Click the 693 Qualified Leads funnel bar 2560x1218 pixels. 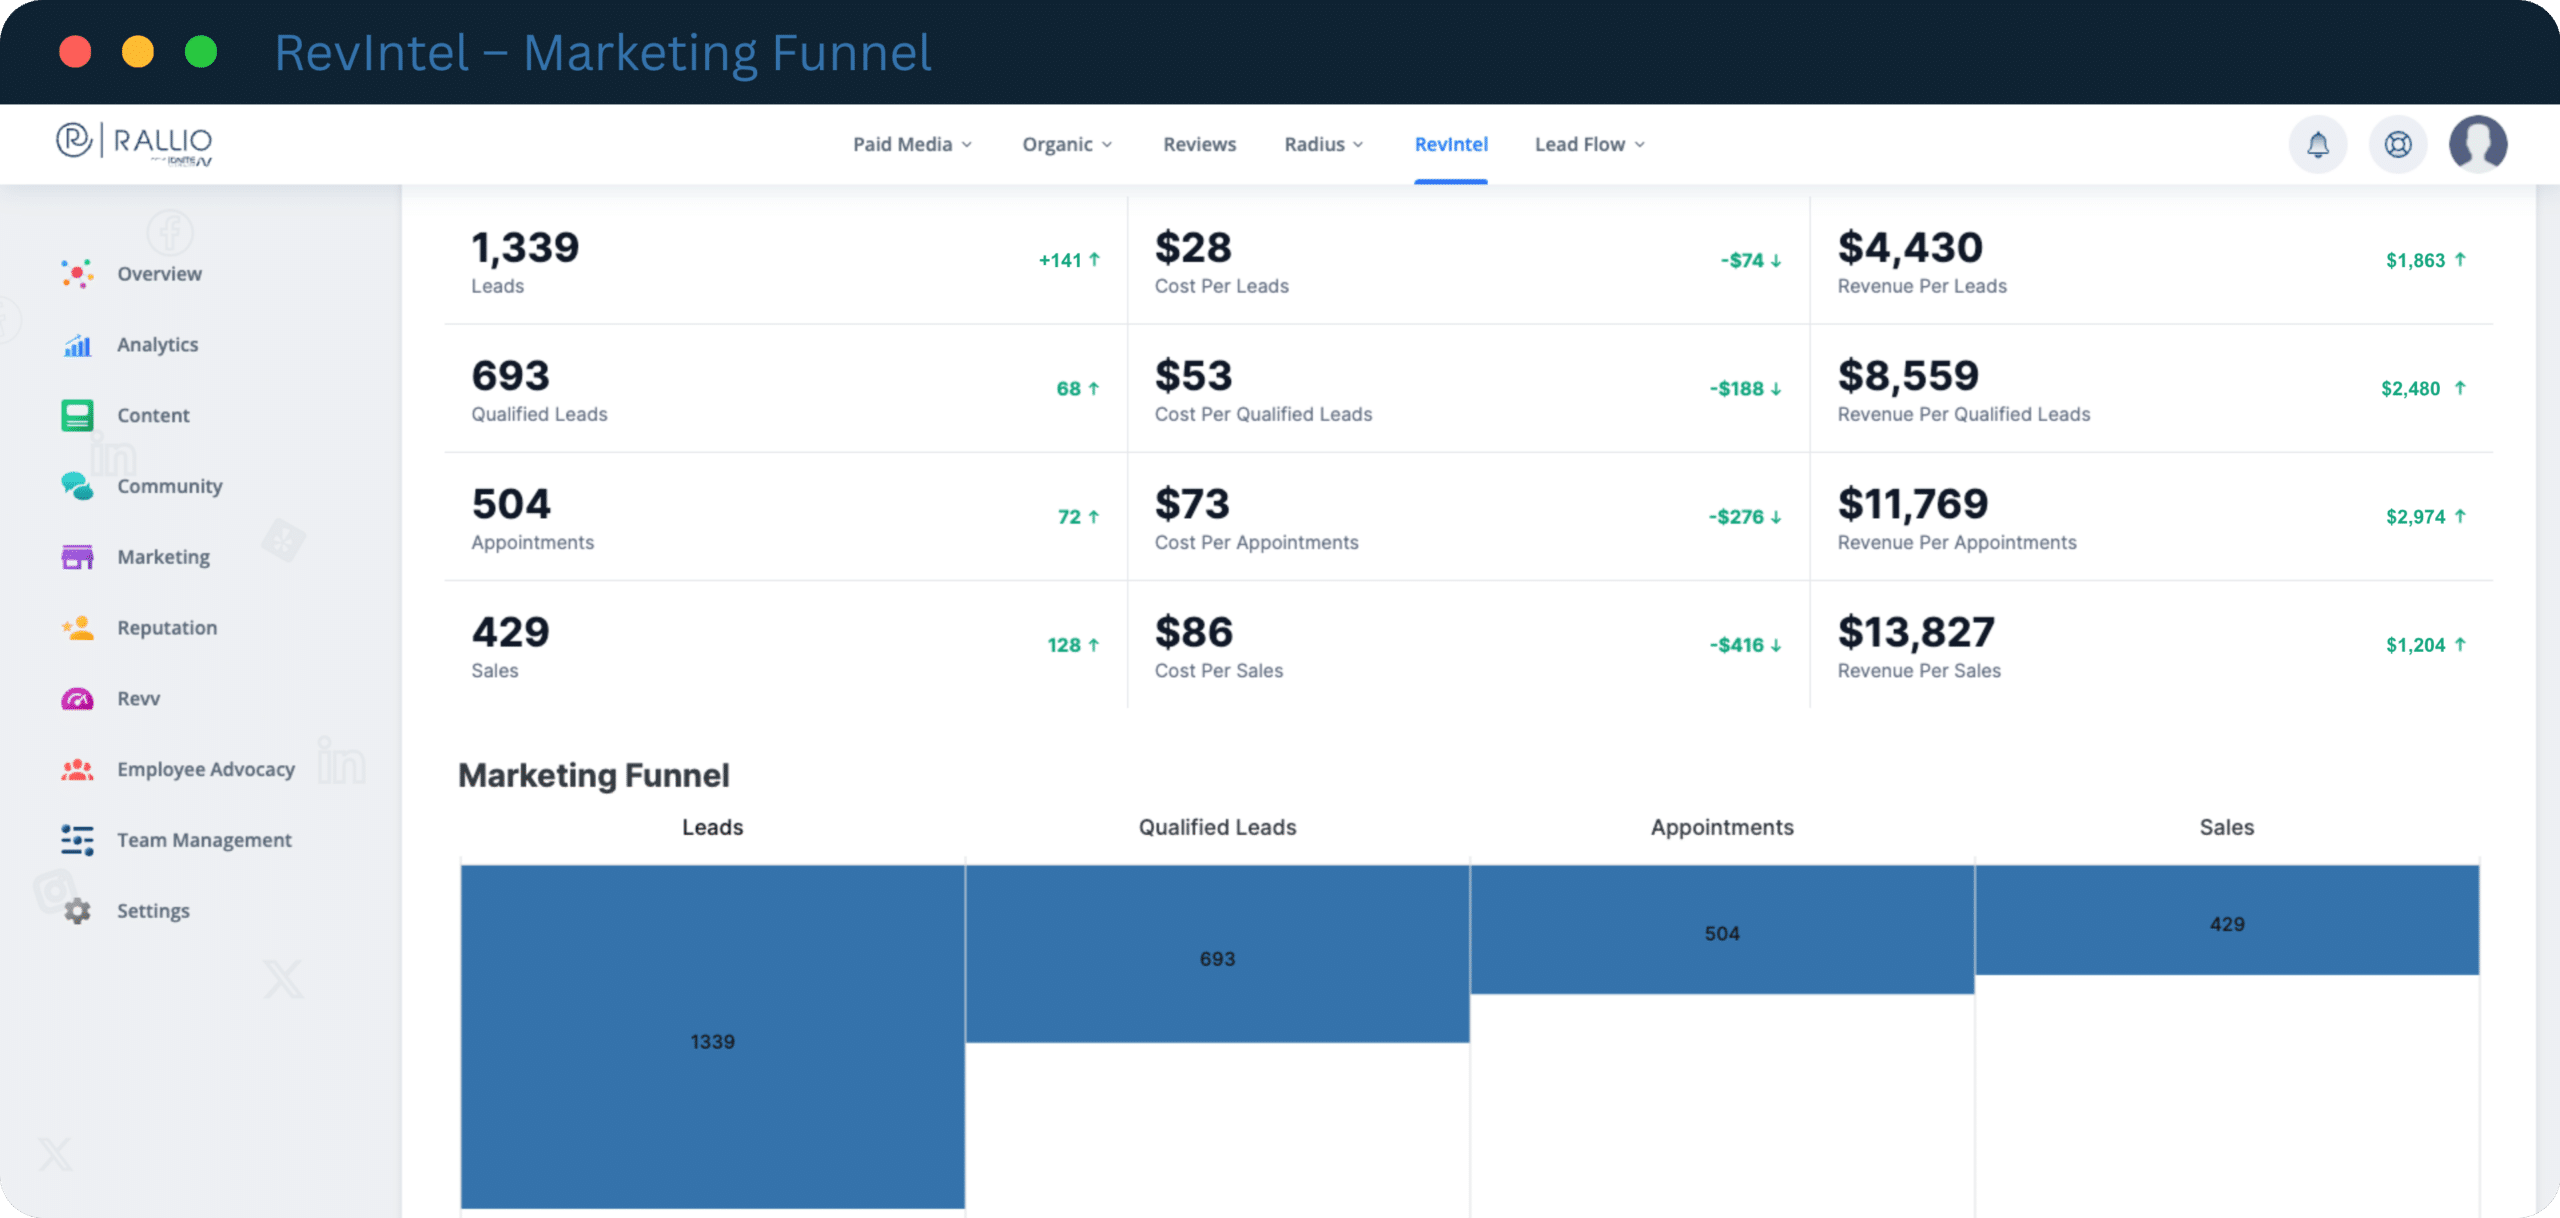coord(1217,954)
